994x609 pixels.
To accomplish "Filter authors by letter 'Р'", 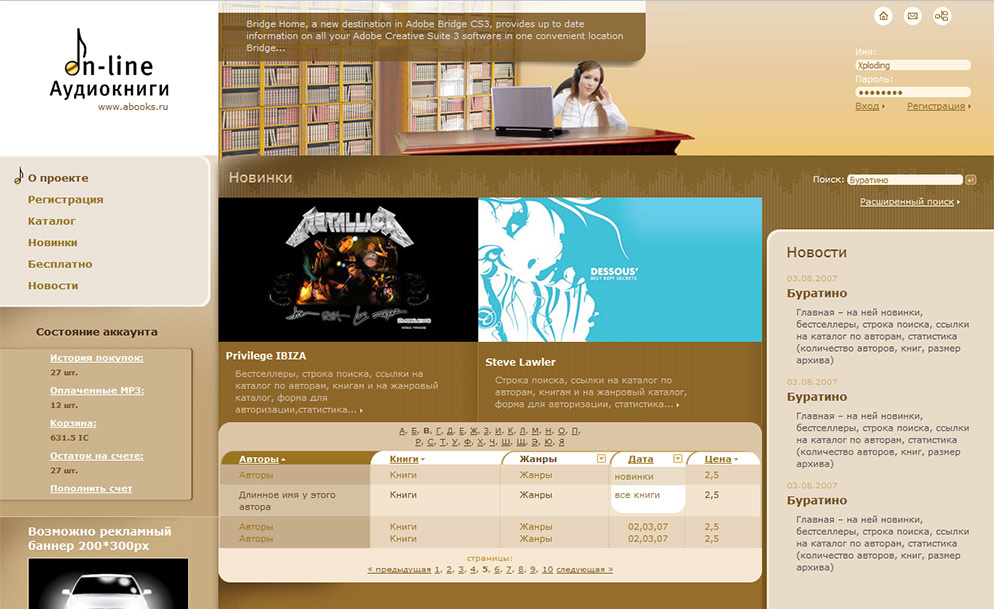I will (x=418, y=442).
